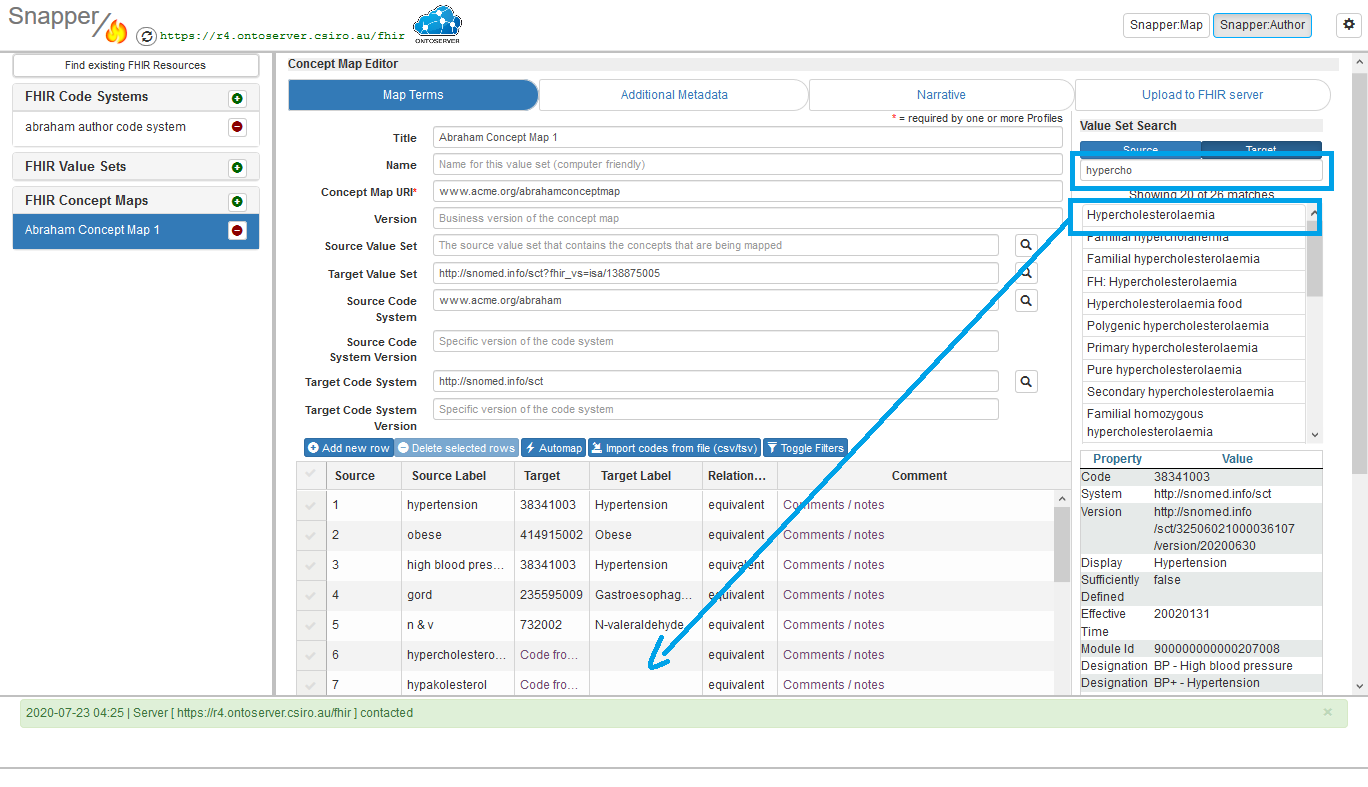
Task: Click Comments / notes for row 2 obese
Action: (834, 535)
